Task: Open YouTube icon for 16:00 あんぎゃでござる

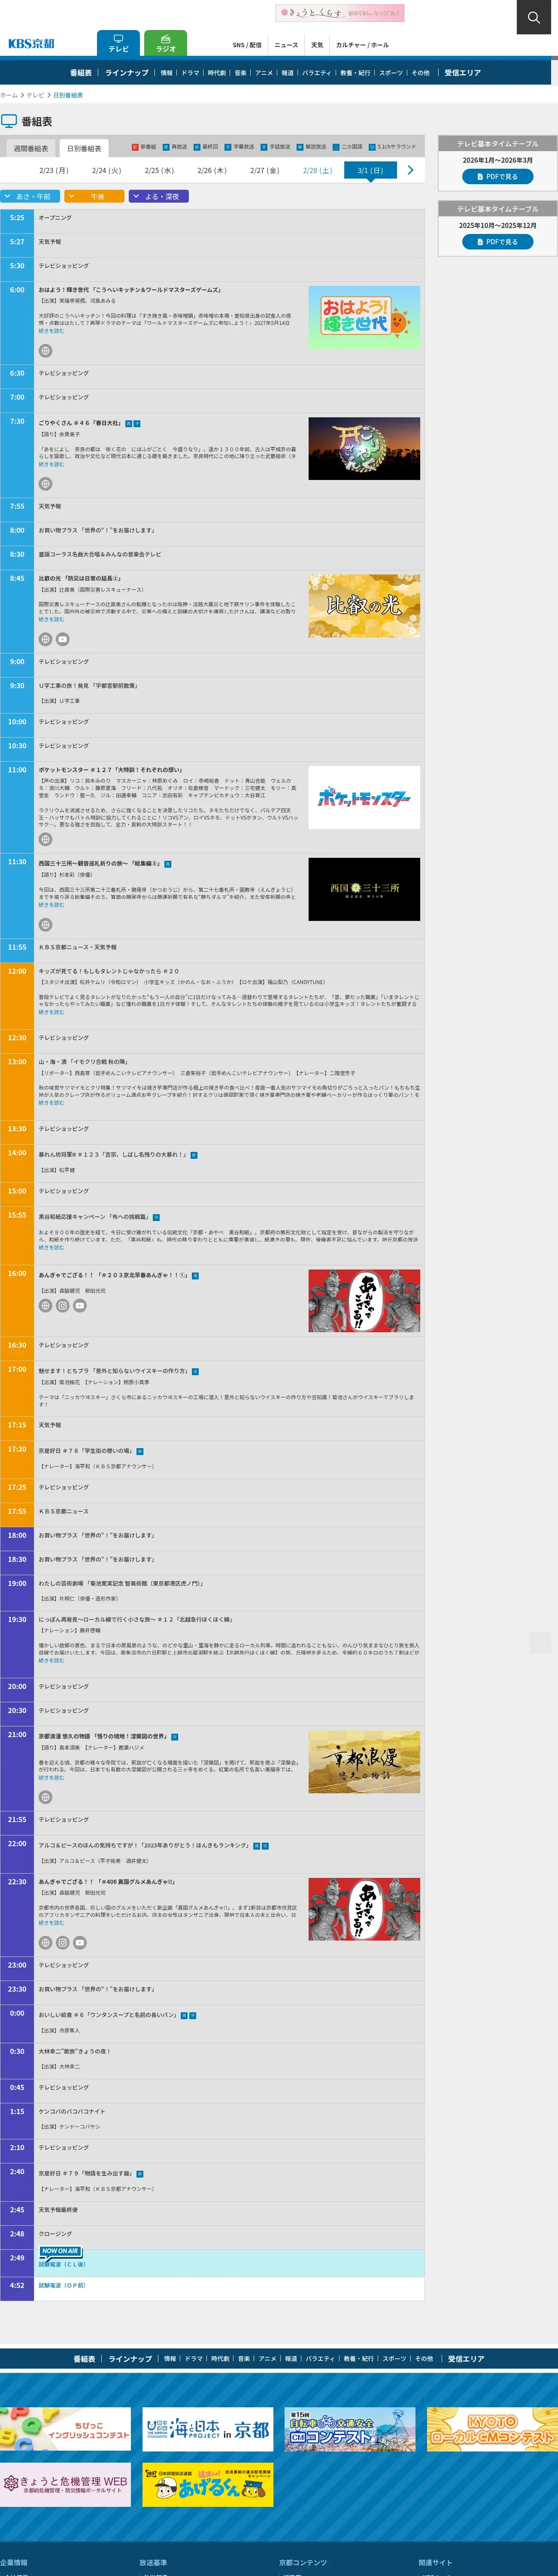Action: (80, 1306)
